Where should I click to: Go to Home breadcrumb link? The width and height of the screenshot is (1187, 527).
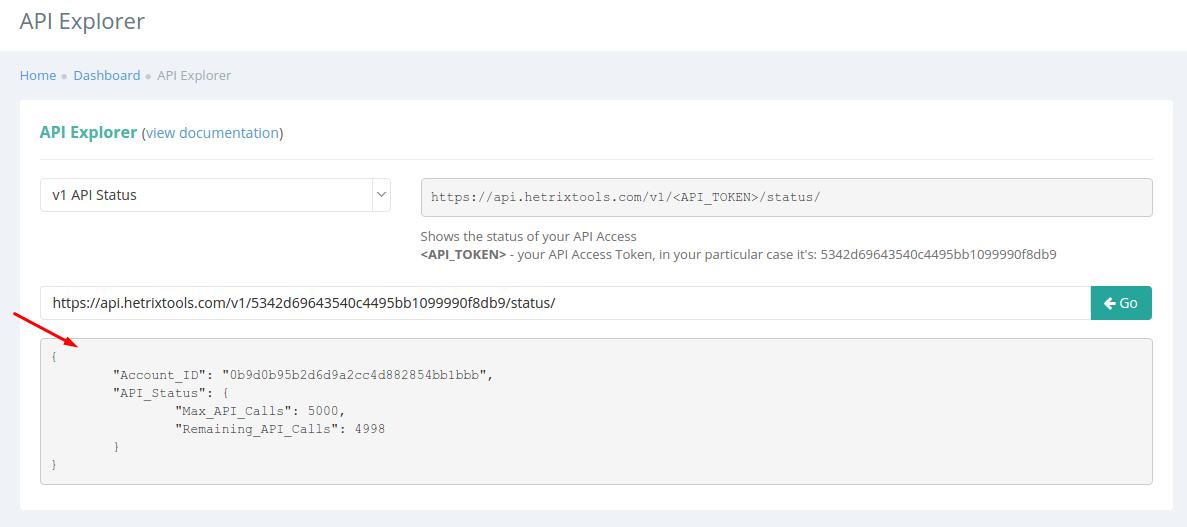(38, 76)
